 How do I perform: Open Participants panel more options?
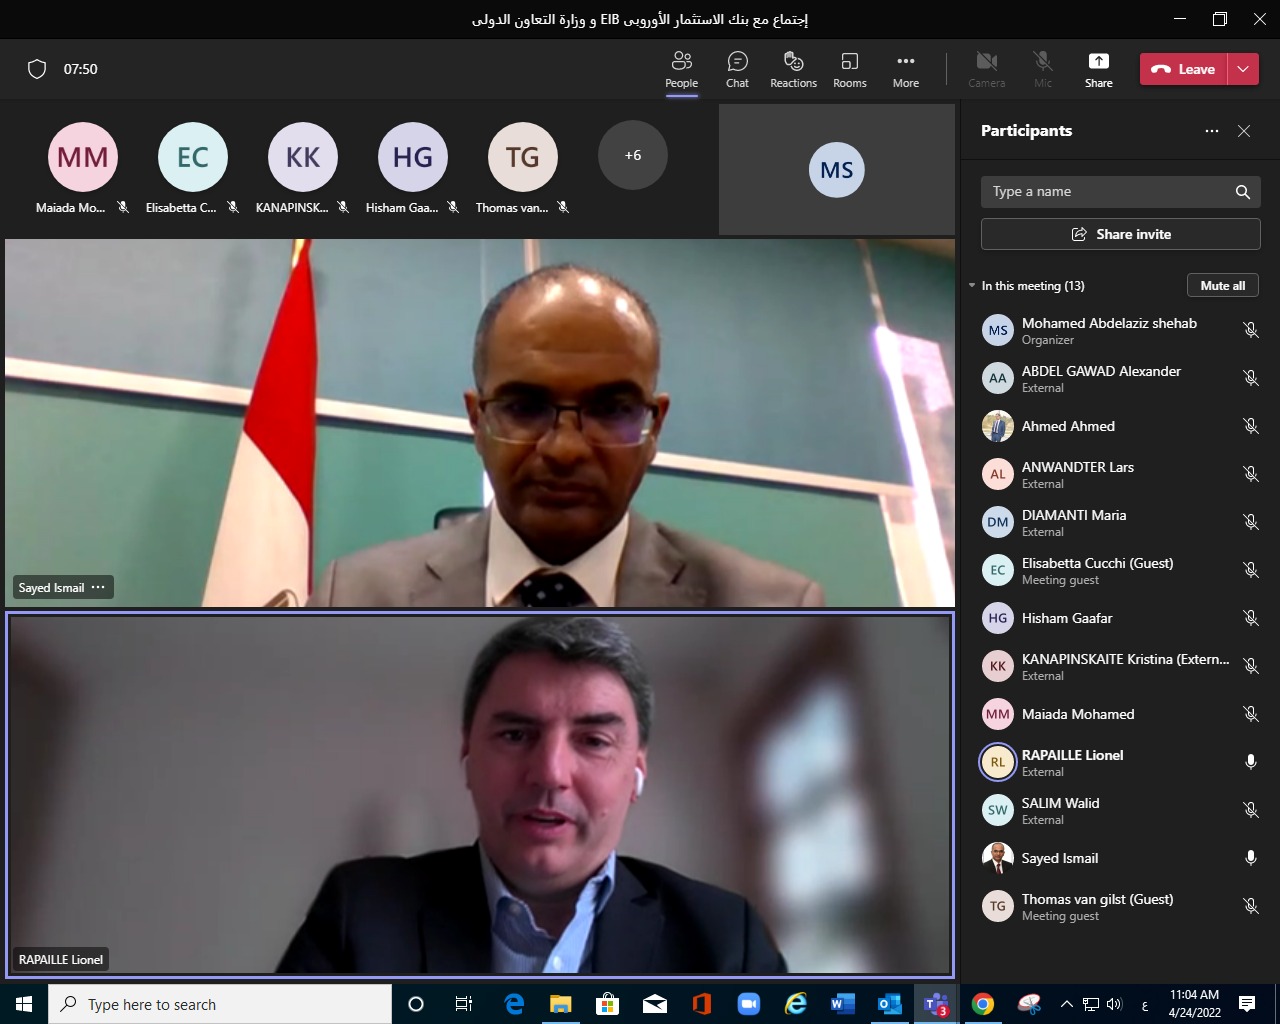point(1212,131)
